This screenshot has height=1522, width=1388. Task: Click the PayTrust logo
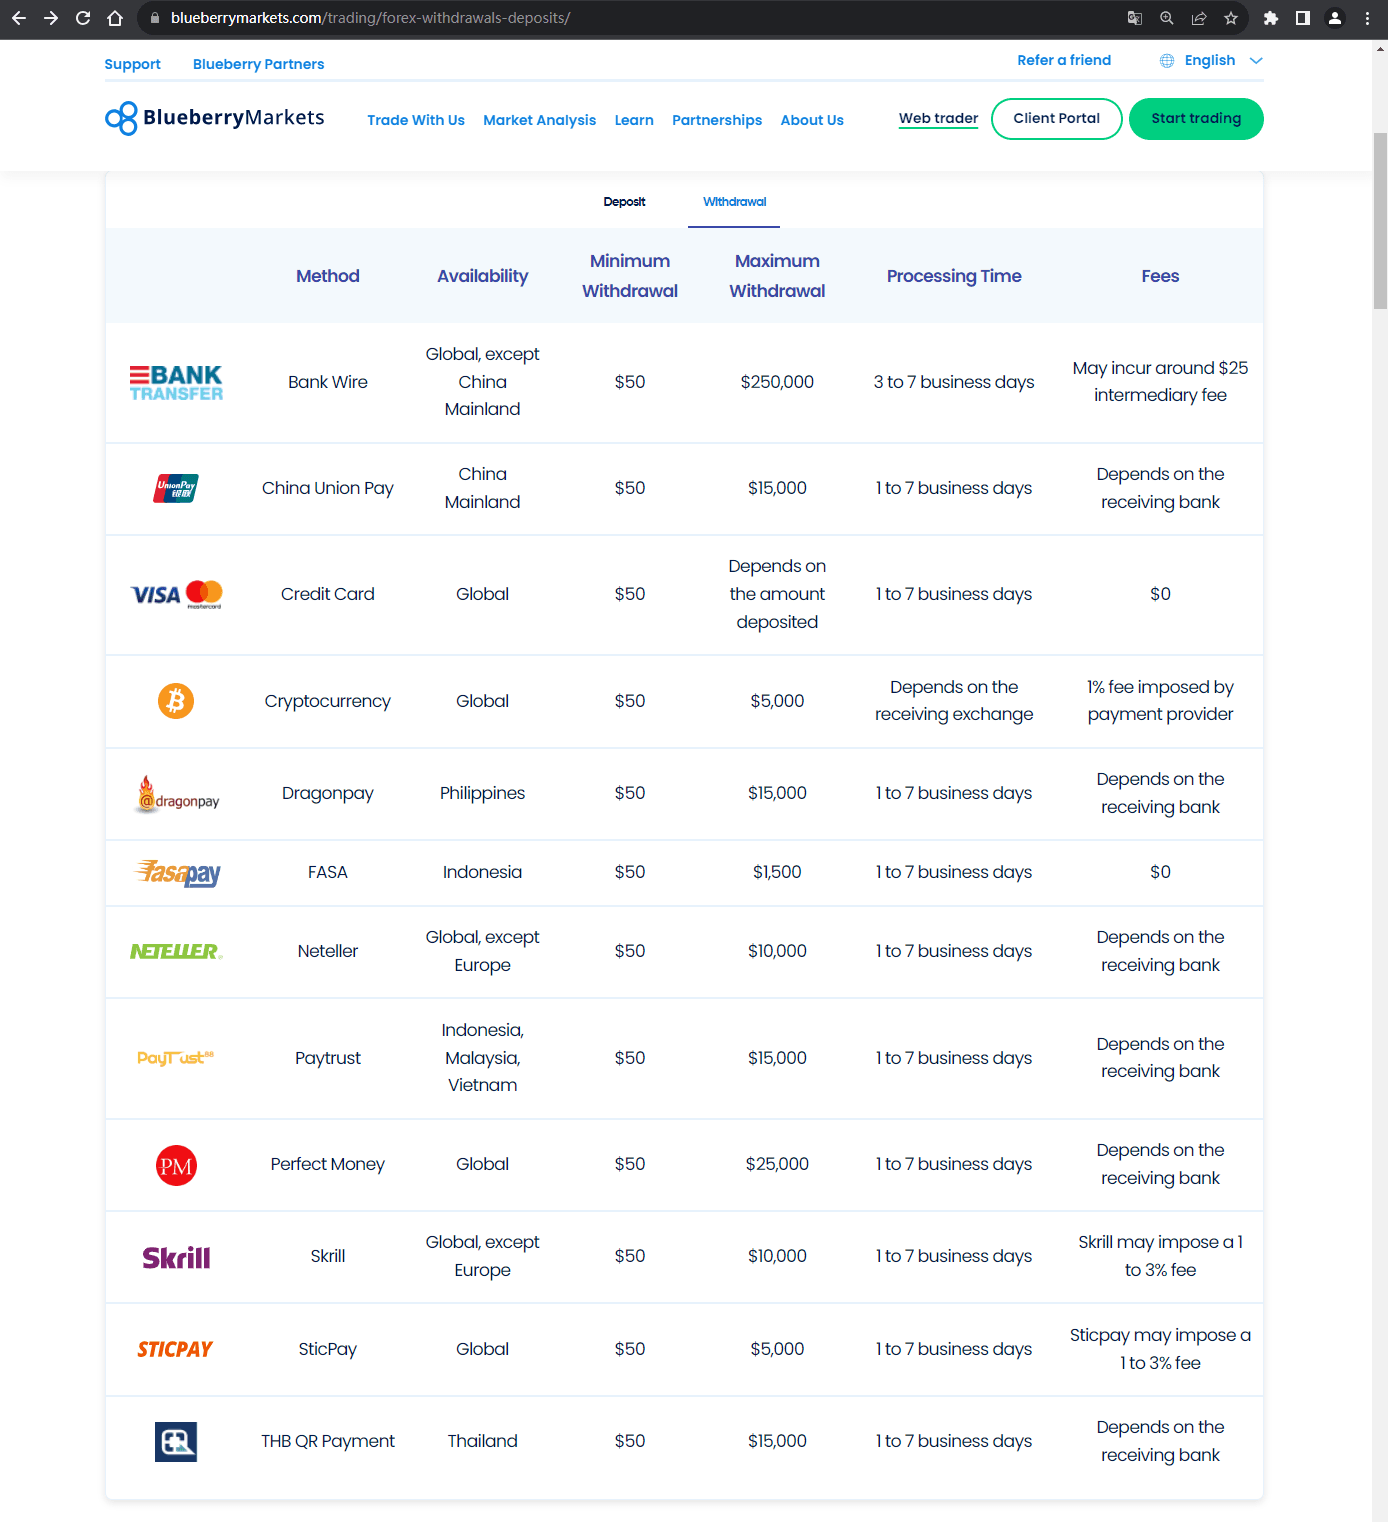coord(176,1058)
